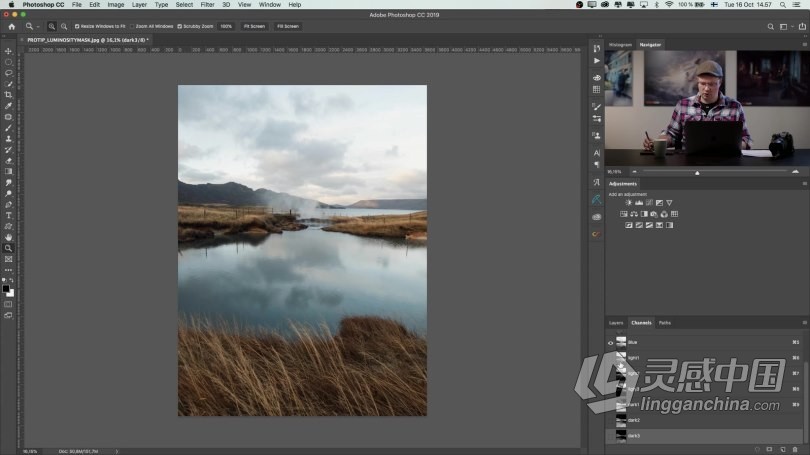Choose the Zoom Out mode icon

click(64, 26)
